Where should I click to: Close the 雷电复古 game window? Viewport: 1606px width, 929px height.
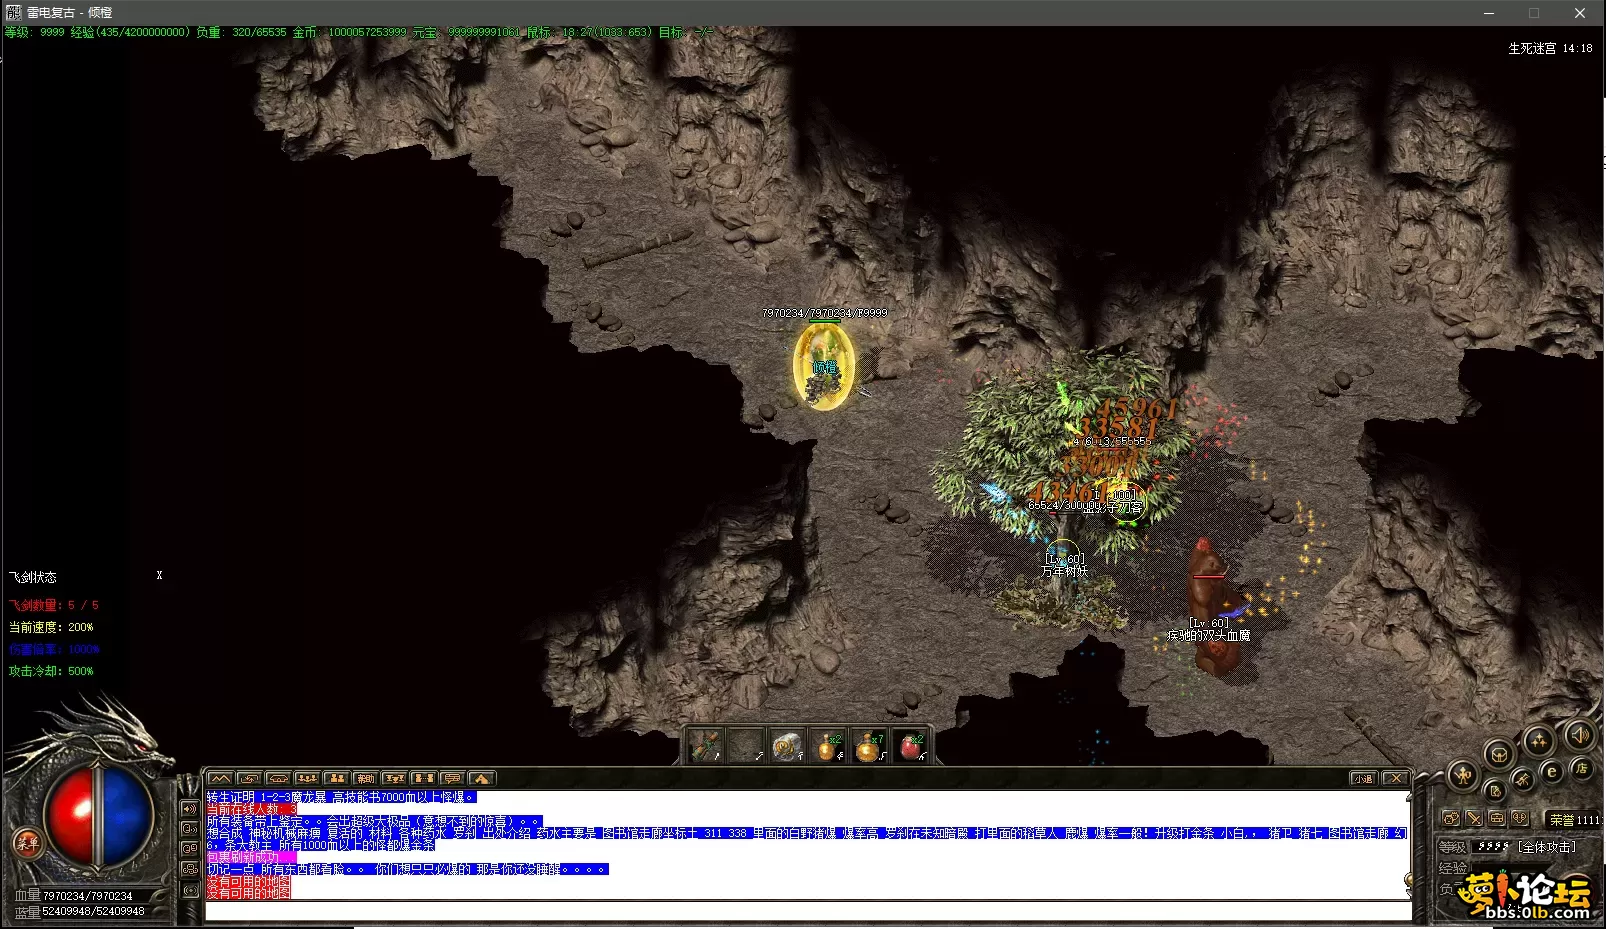pos(1580,13)
